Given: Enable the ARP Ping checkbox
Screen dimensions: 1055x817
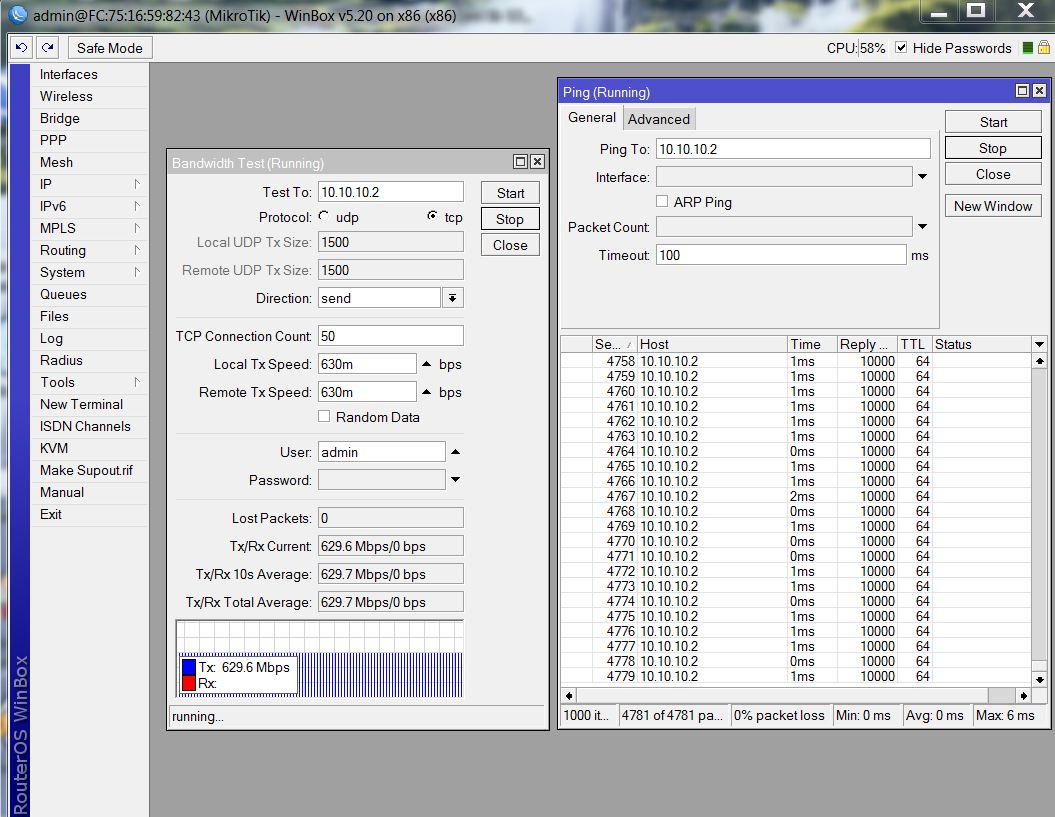Looking at the screenshot, I should 662,201.
